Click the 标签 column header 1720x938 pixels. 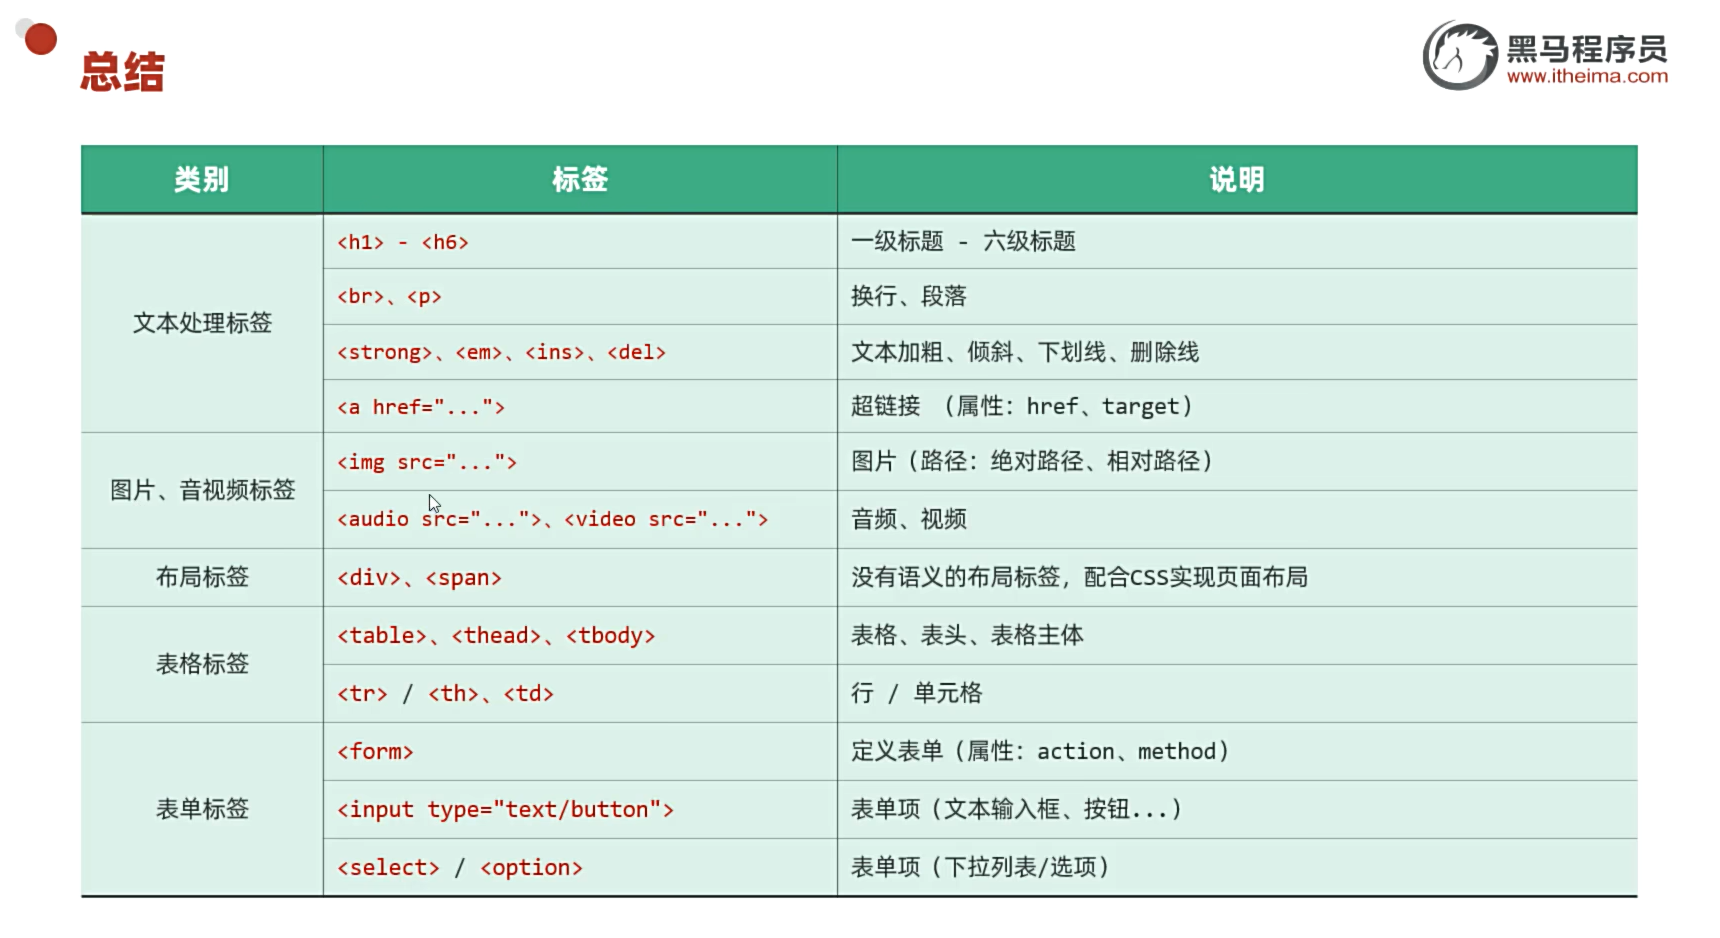(x=580, y=180)
